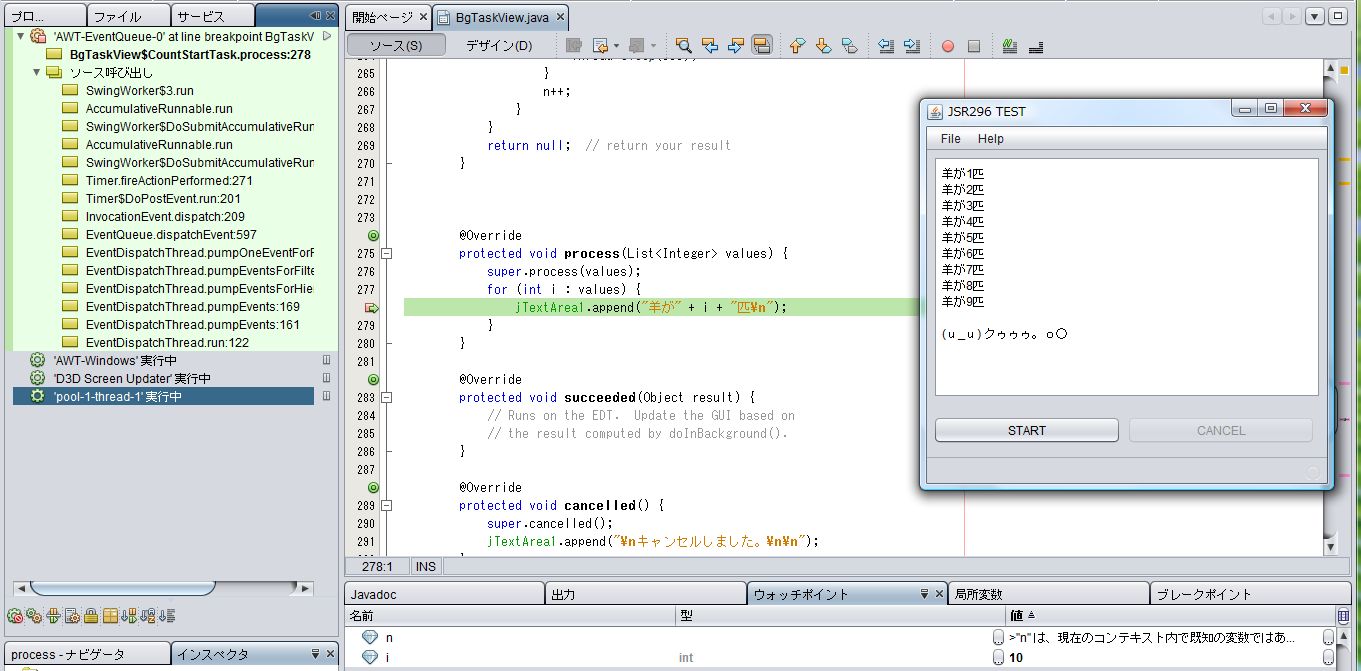The width and height of the screenshot is (1361, 671).
Task: Switch to the 開始ページ tab
Action: 382,17
